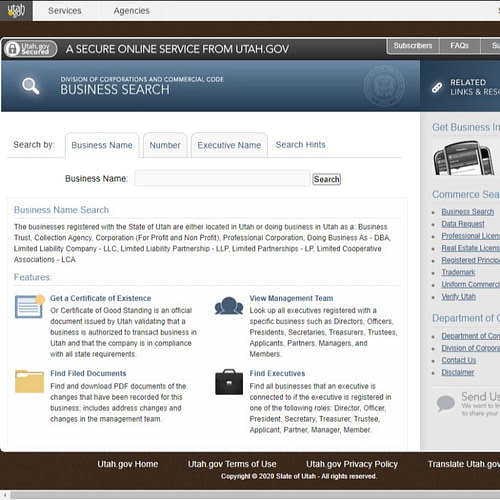The image size is (500, 500).
Task: Click the horizontal scrollbar track
Action: (x=255, y=495)
